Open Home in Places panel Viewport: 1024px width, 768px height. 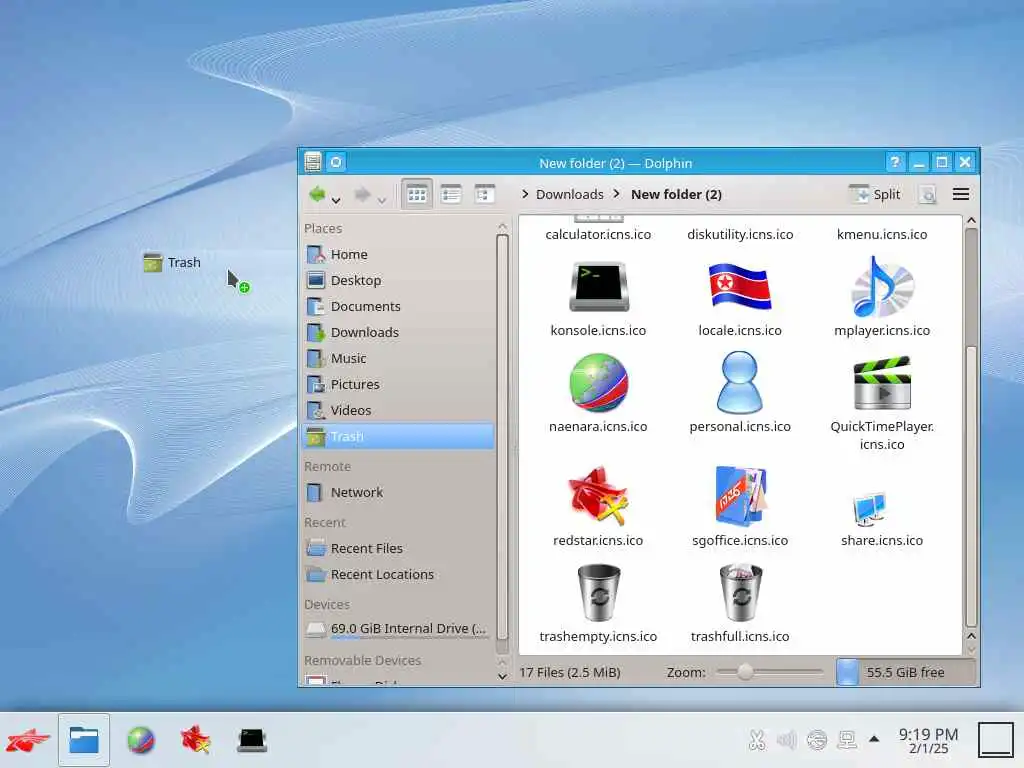point(399,254)
